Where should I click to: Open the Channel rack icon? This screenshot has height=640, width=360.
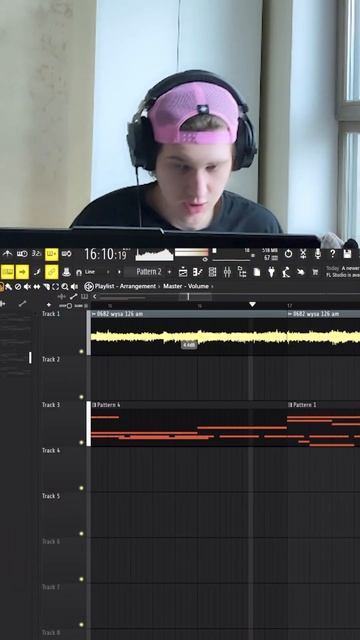coord(212,272)
